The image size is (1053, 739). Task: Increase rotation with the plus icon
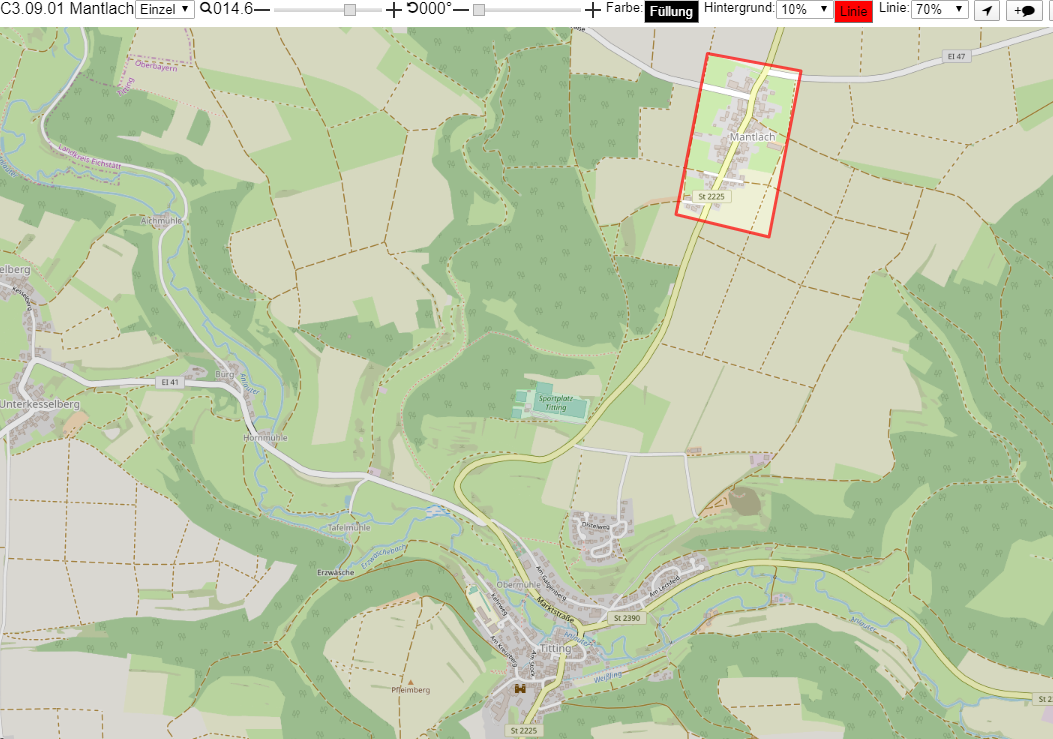click(x=592, y=9)
